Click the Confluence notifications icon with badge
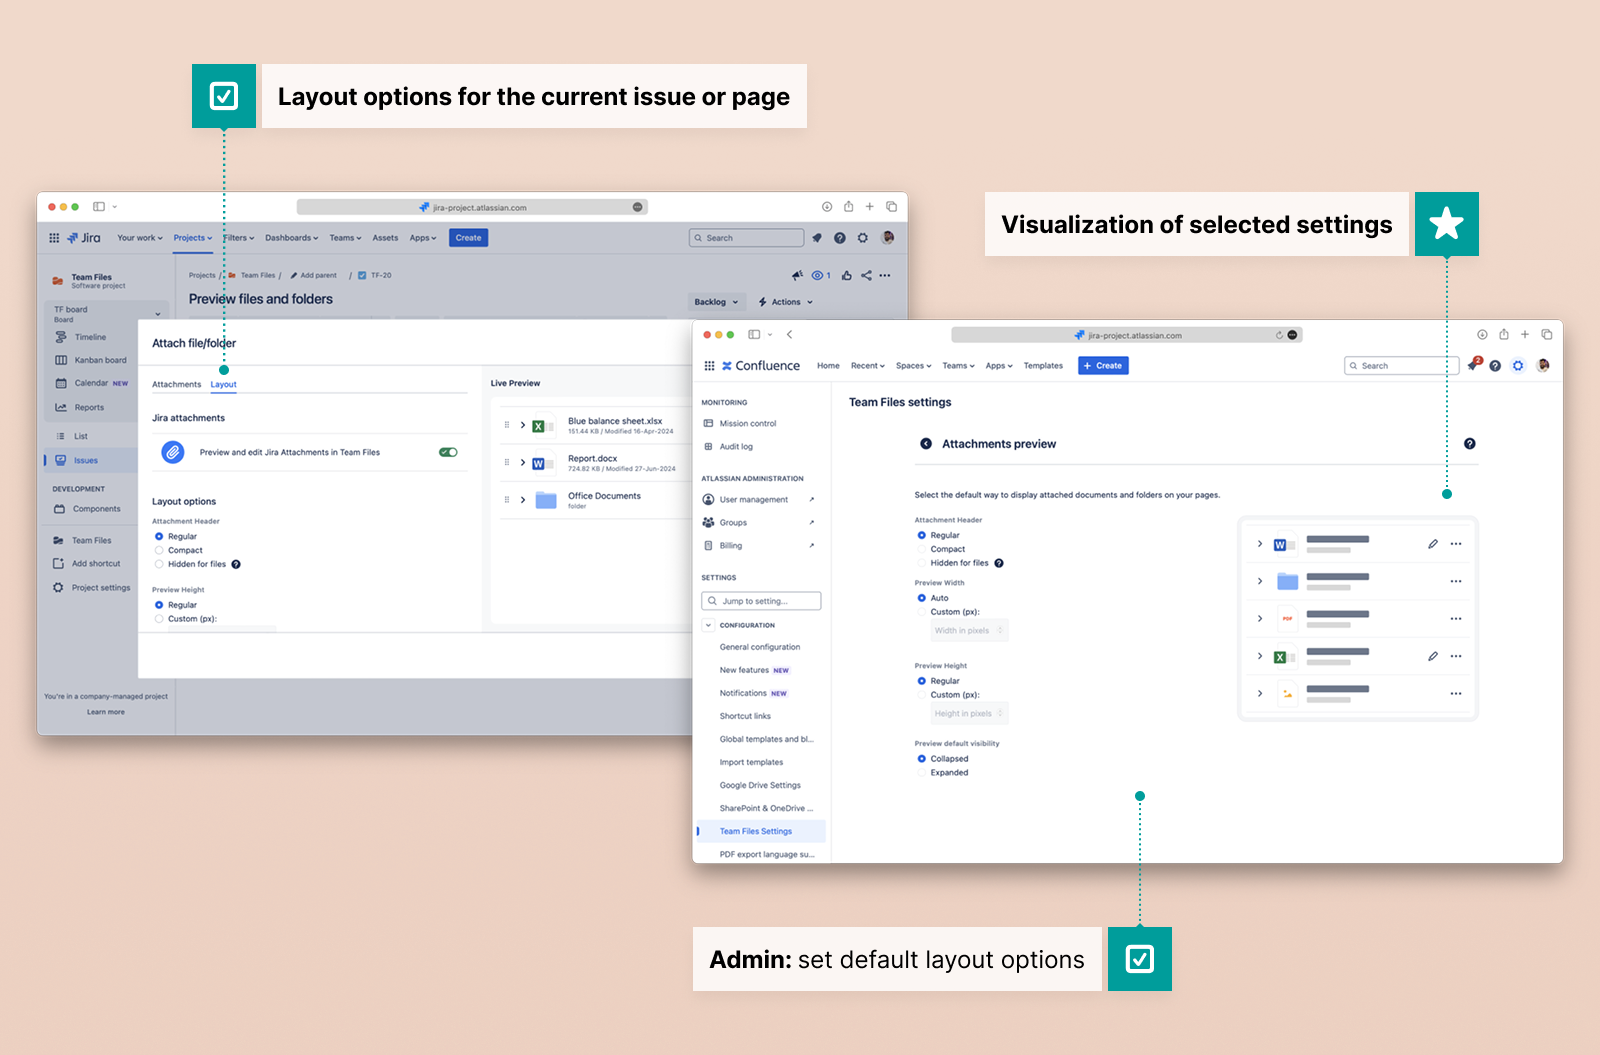The width and height of the screenshot is (1600, 1055). [x=1474, y=365]
